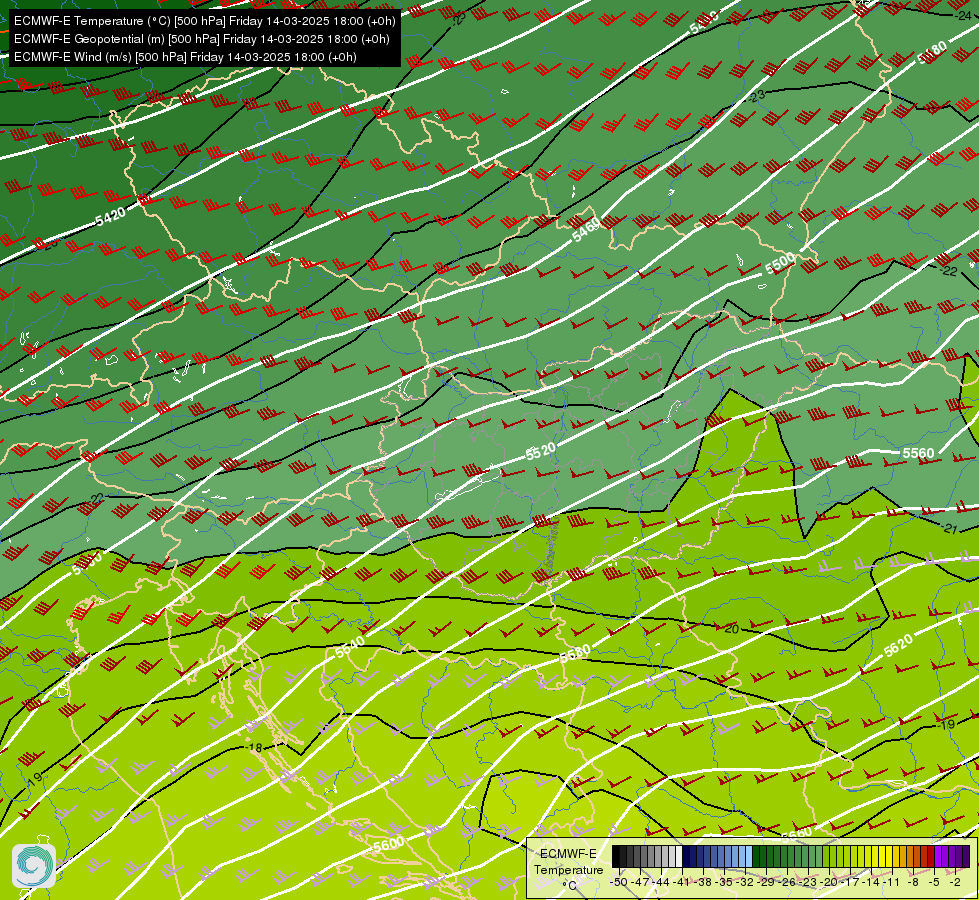Click the -5 tick in the colour scale

[935, 882]
